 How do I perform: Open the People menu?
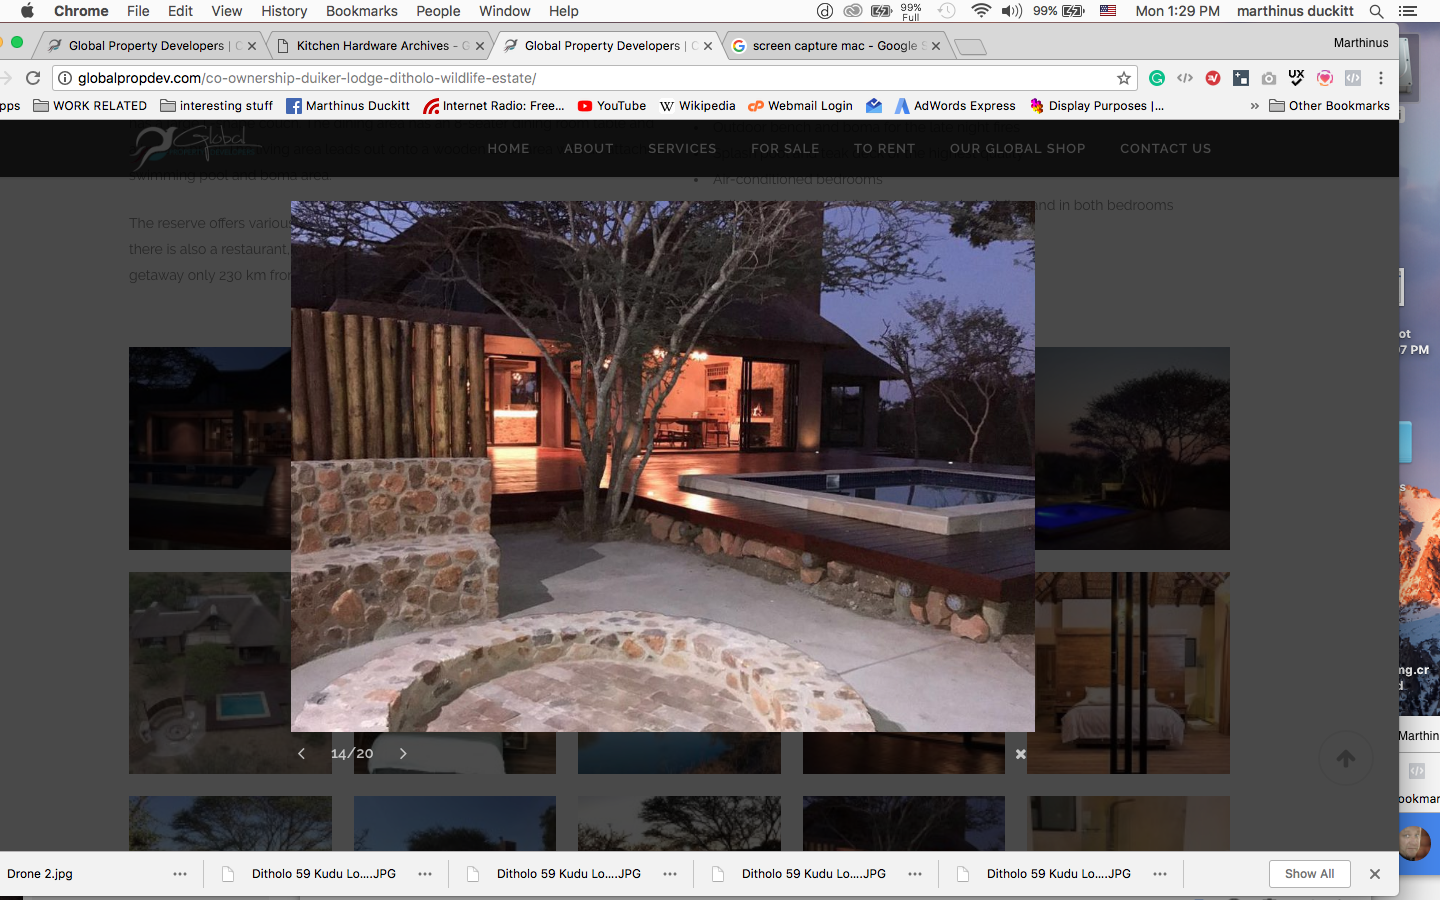click(438, 11)
